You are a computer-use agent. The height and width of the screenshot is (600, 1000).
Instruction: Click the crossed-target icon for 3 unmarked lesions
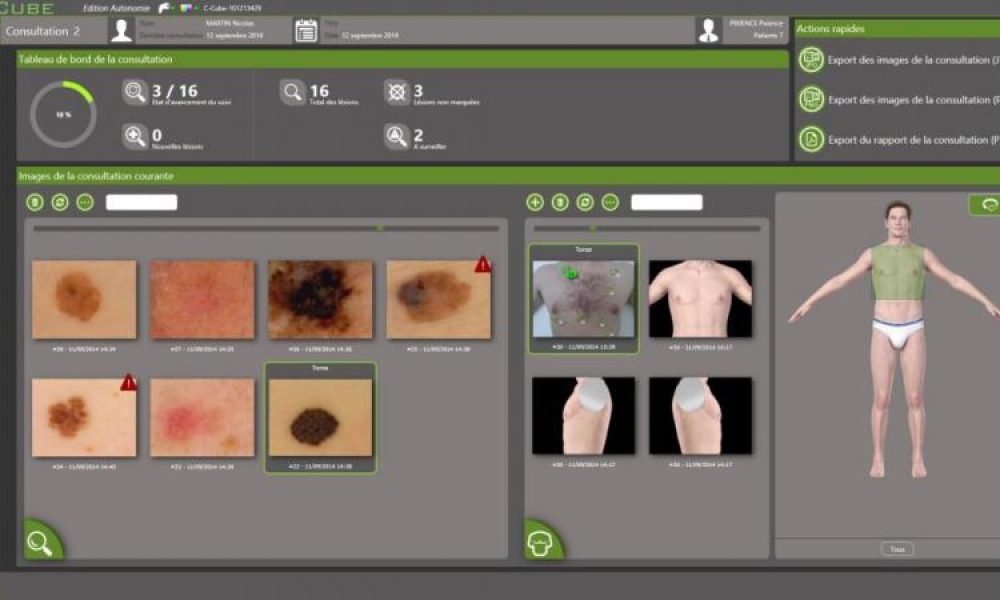click(397, 92)
